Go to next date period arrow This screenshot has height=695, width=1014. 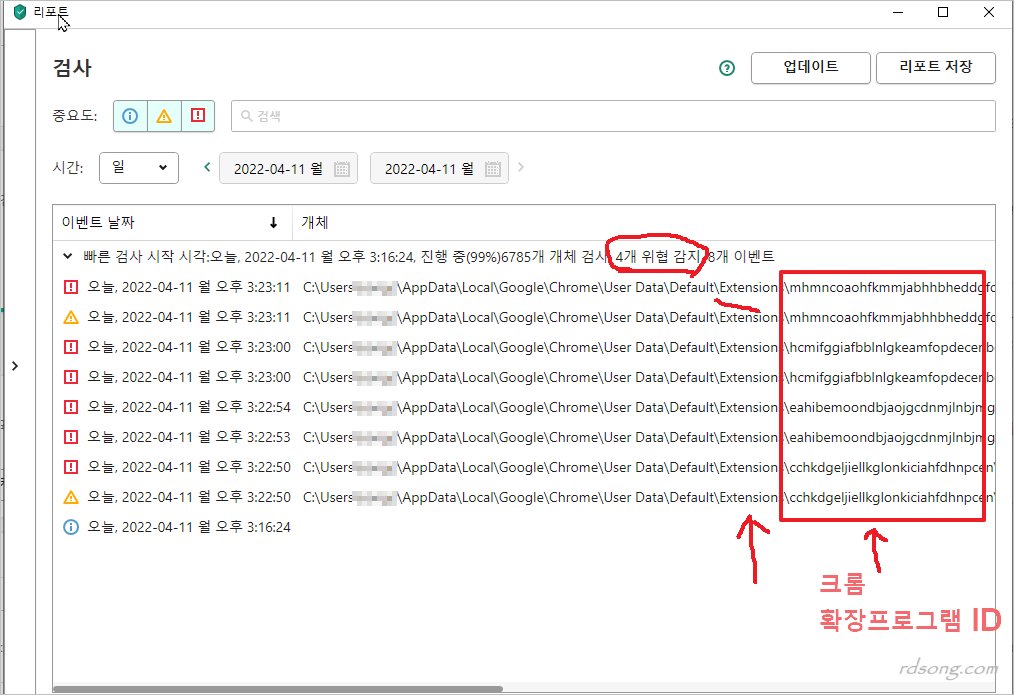point(521,168)
